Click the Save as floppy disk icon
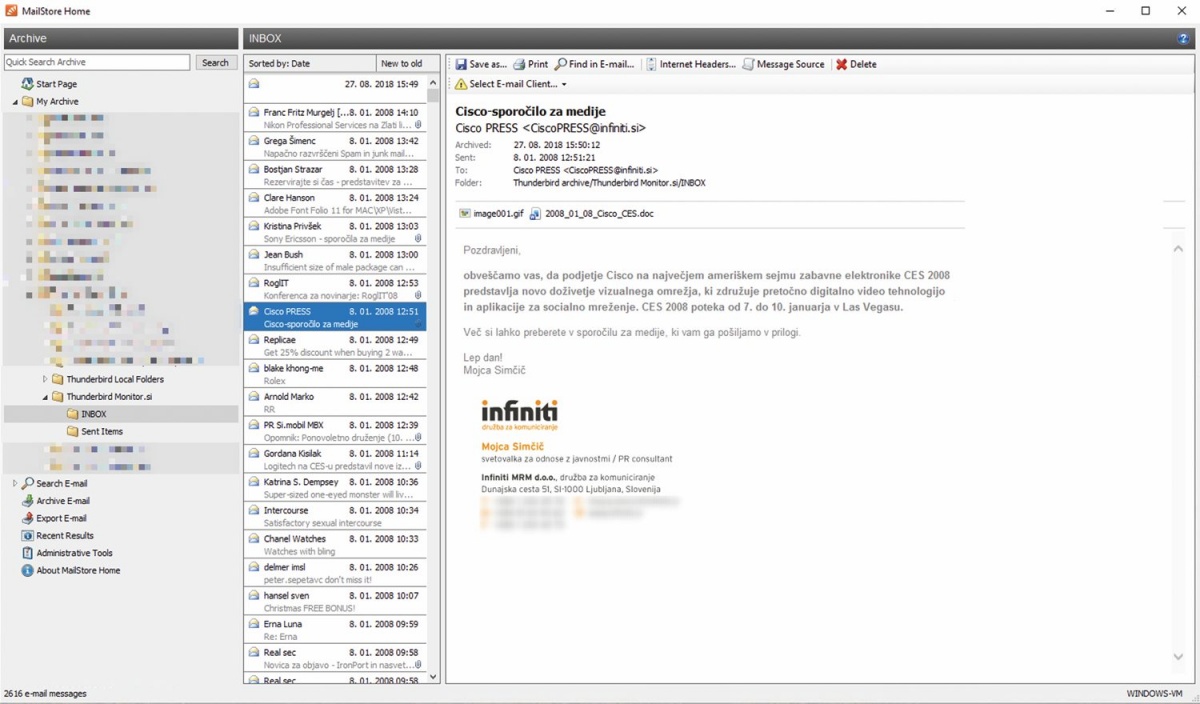The width and height of the screenshot is (1200, 704). [461, 64]
